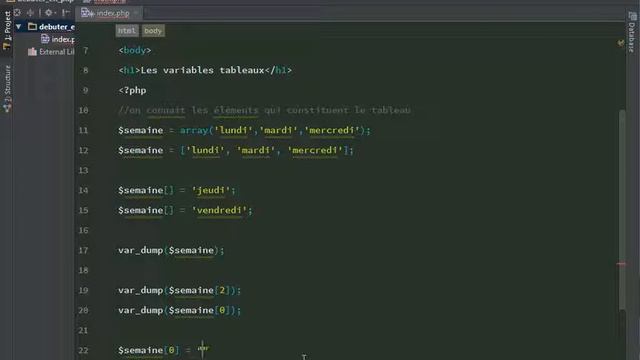Click the 'vendredi' string on line 15
The image size is (640, 360).
pos(219,210)
